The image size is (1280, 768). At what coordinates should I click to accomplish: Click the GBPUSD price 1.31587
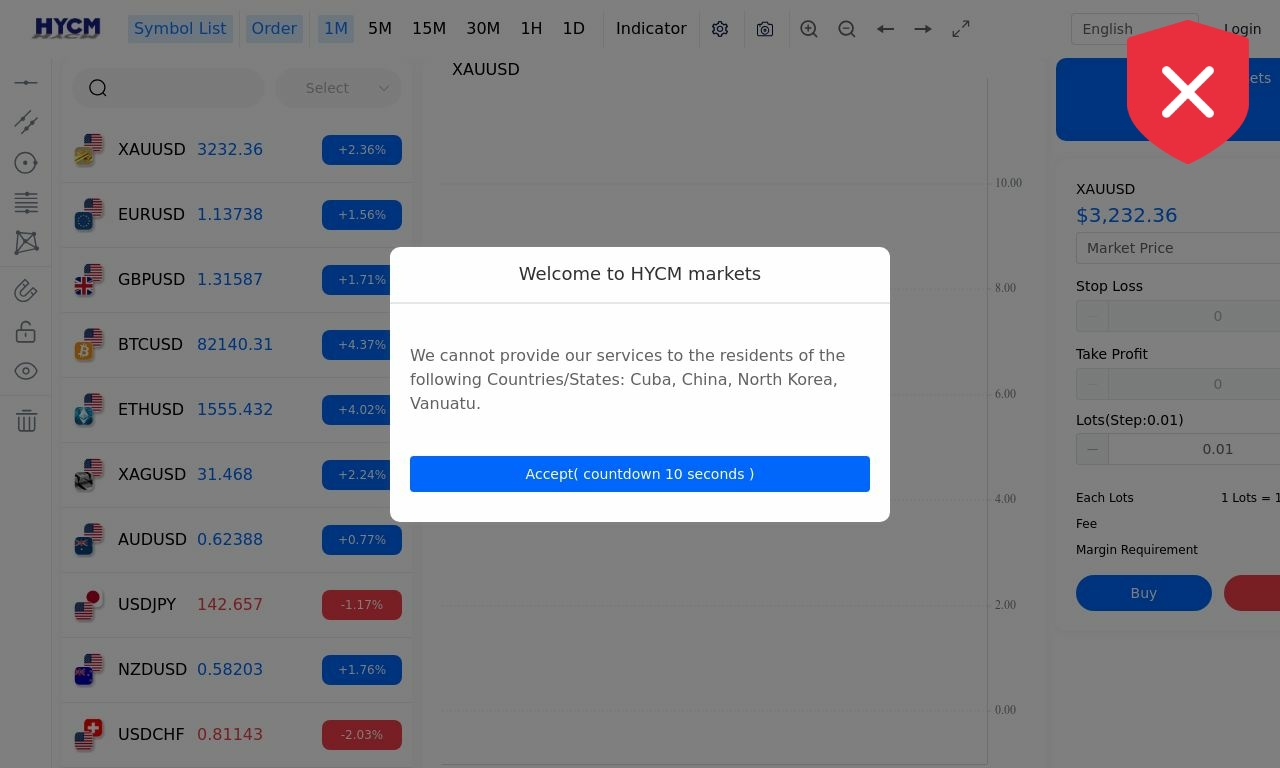pyautogui.click(x=230, y=279)
